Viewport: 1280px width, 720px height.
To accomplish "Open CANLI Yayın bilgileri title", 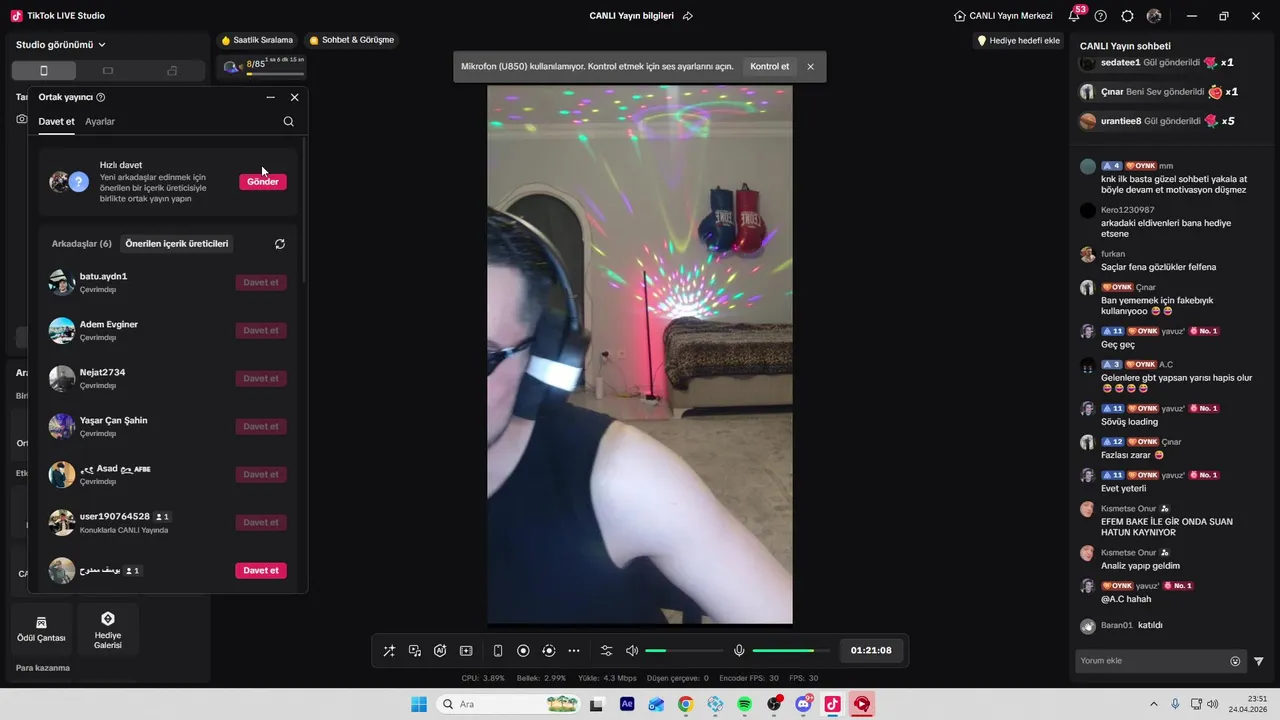I will click(x=632, y=16).
